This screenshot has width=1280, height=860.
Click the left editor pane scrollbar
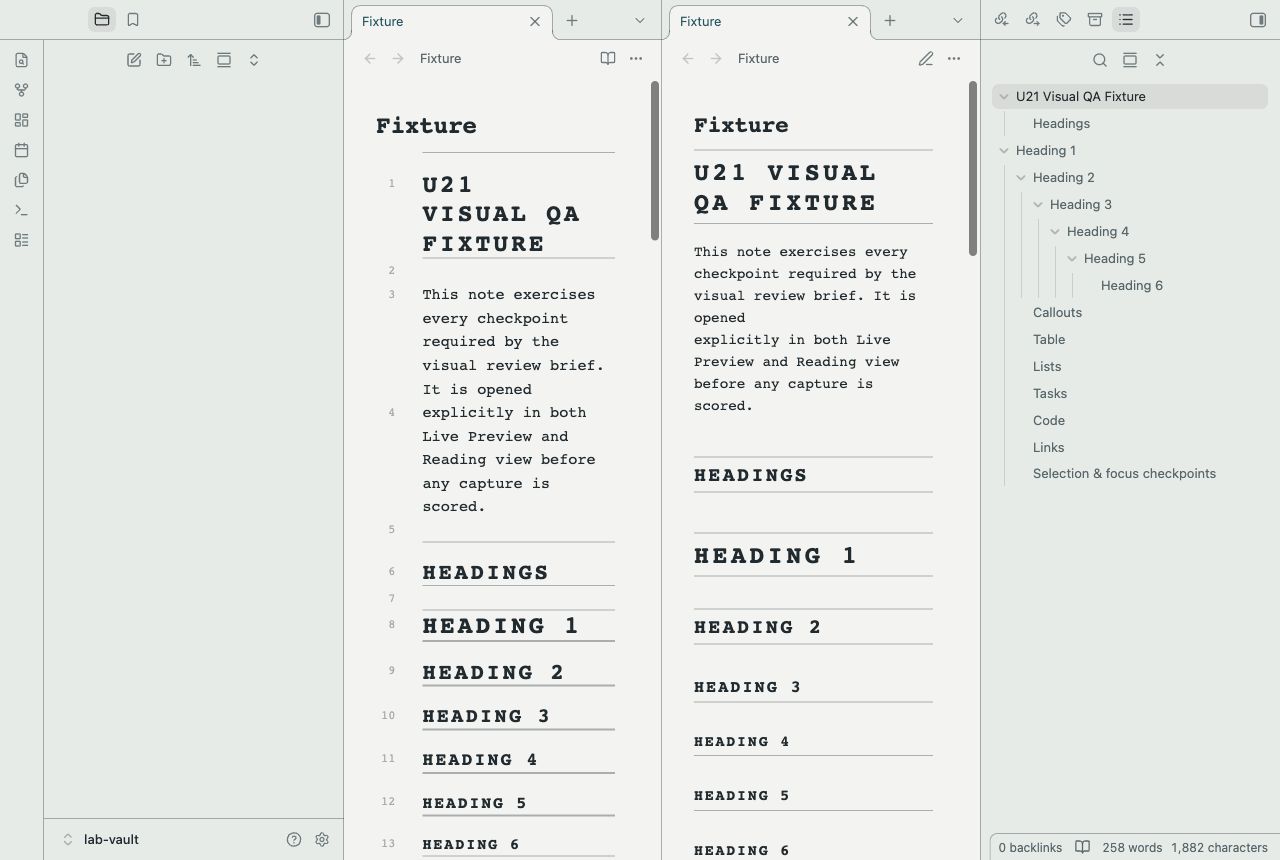coord(655,160)
